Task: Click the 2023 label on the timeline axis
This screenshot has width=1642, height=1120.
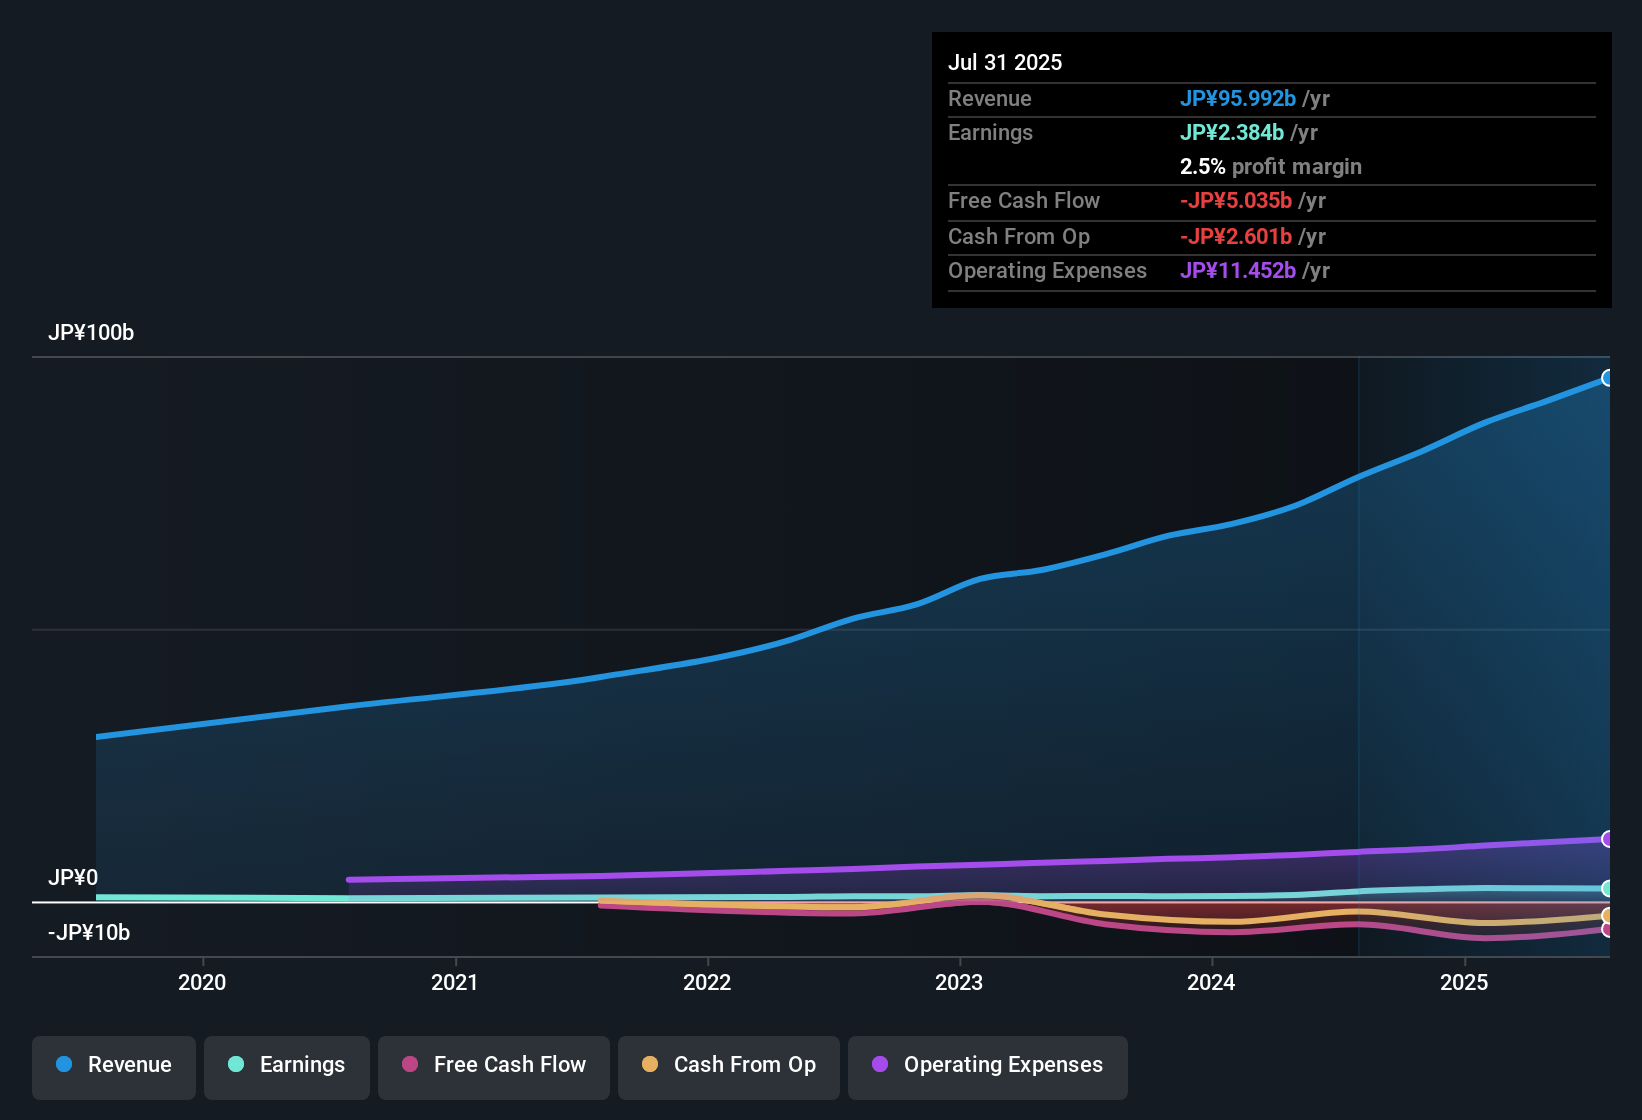Action: [959, 983]
